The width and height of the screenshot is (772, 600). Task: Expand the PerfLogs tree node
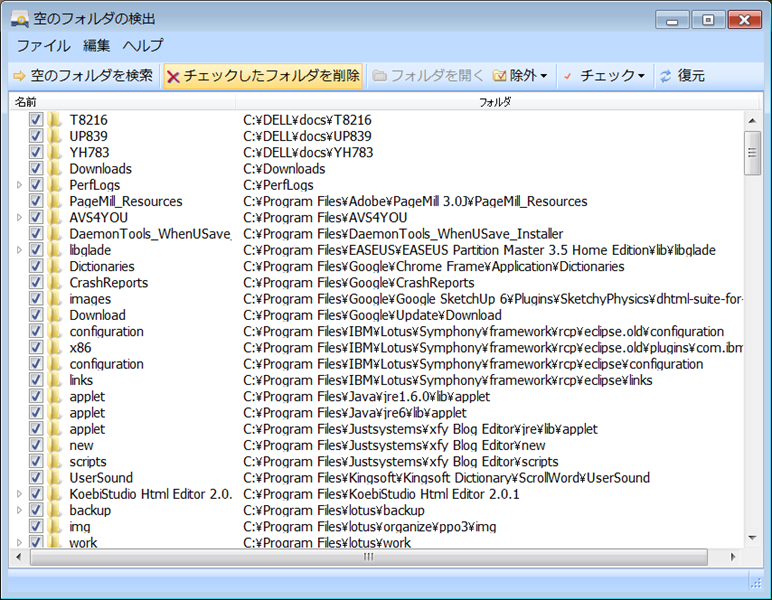[x=19, y=185]
